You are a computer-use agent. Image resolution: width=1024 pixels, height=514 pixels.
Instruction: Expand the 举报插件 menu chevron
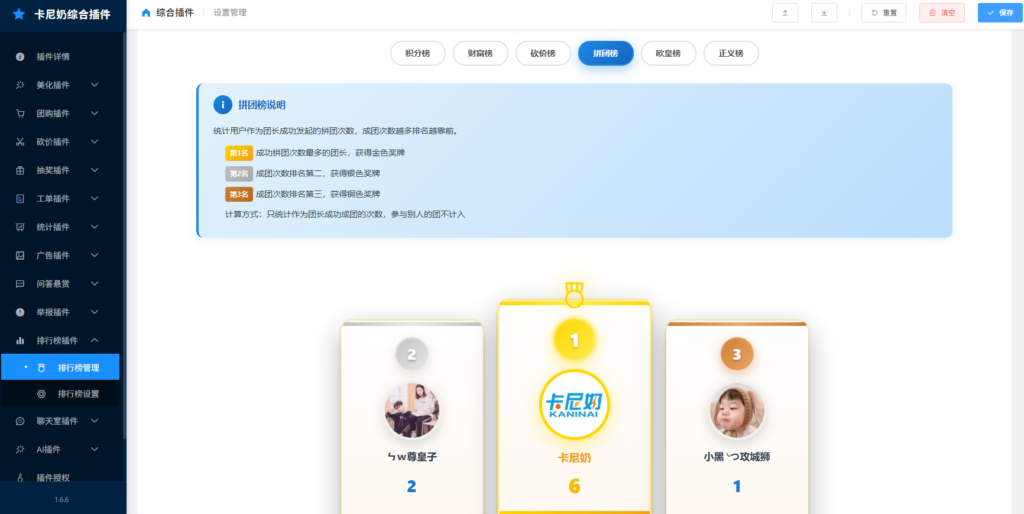pos(95,312)
